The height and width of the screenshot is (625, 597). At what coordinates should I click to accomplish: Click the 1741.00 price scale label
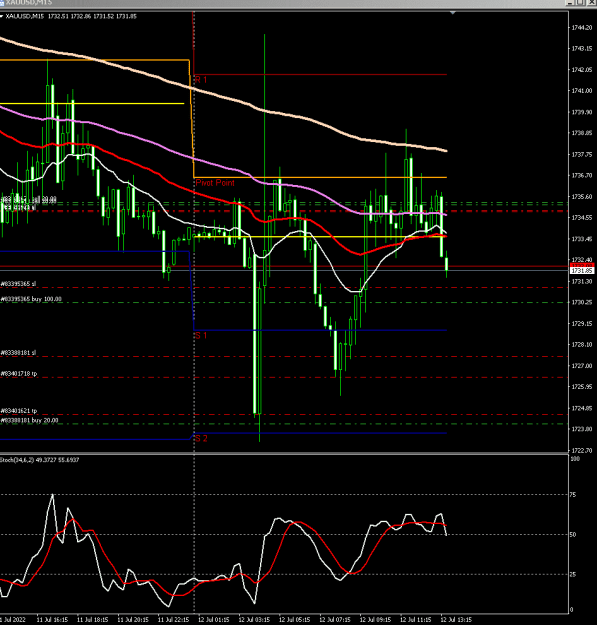click(581, 91)
